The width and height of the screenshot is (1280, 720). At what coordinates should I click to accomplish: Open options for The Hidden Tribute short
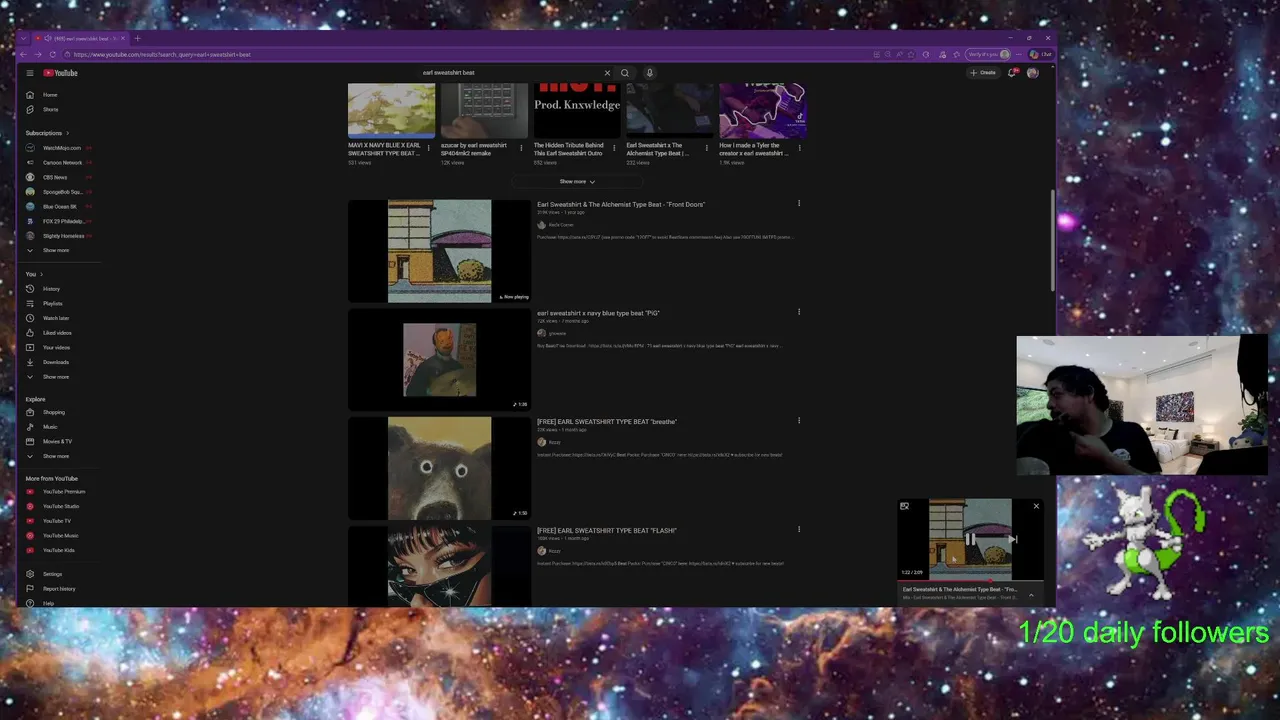pyautogui.click(x=614, y=148)
